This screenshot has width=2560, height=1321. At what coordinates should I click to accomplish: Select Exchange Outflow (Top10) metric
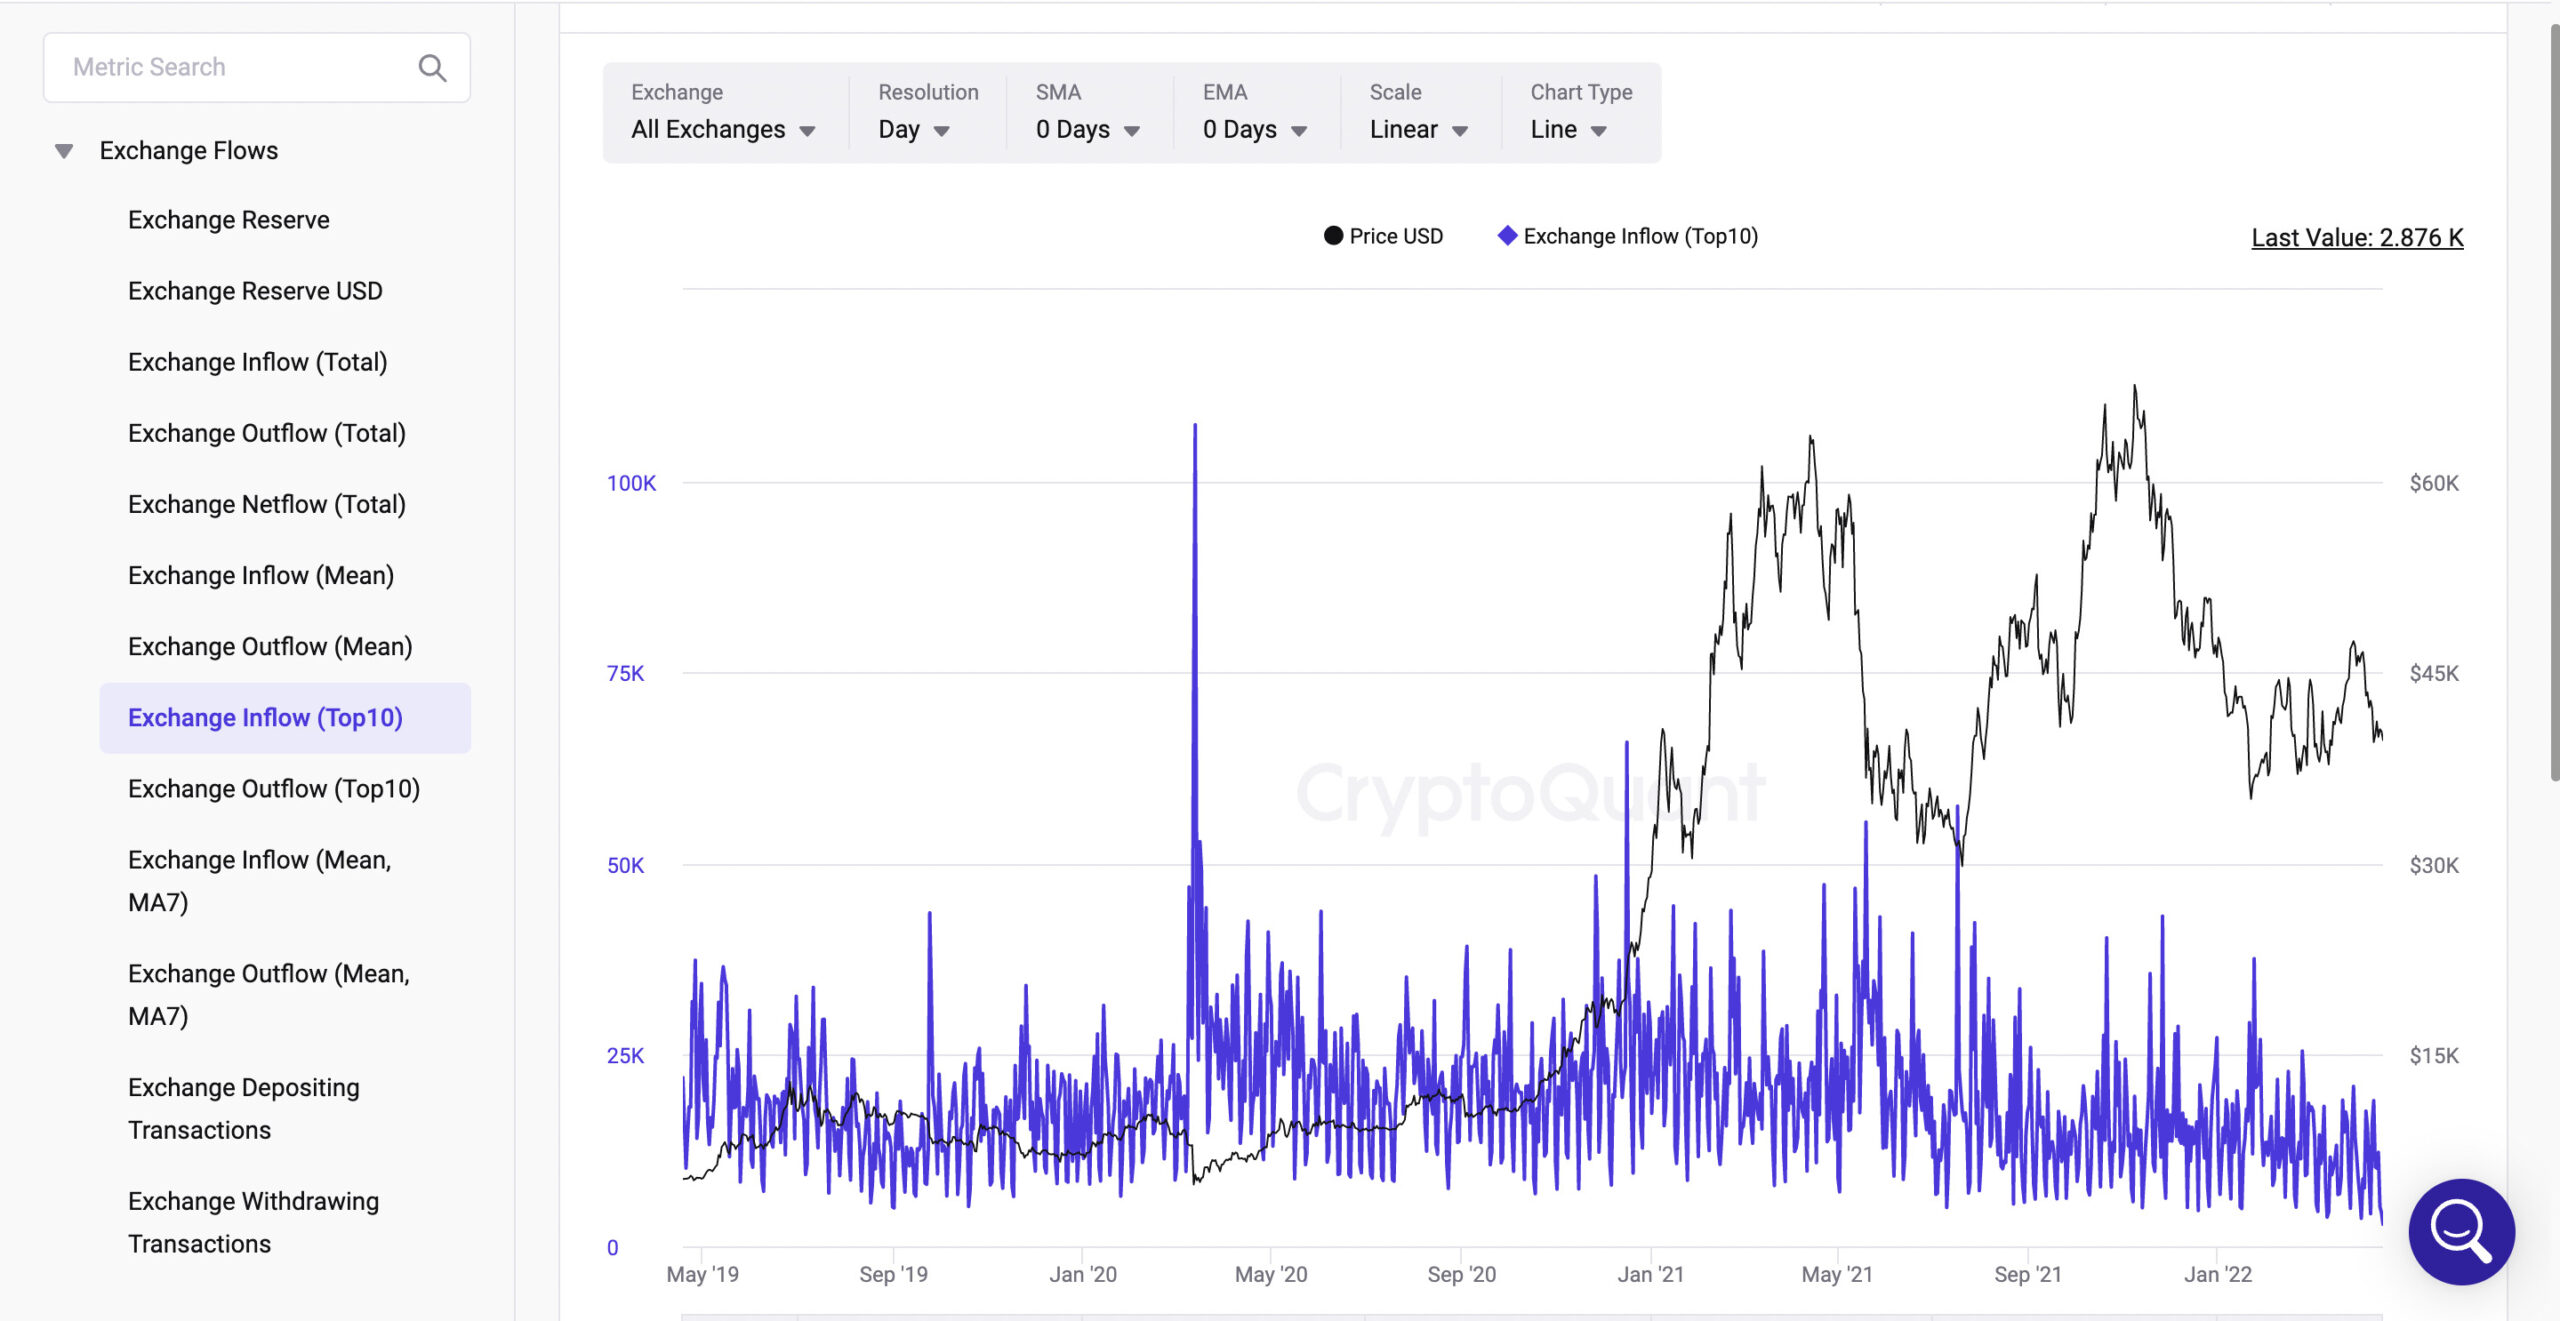tap(273, 787)
